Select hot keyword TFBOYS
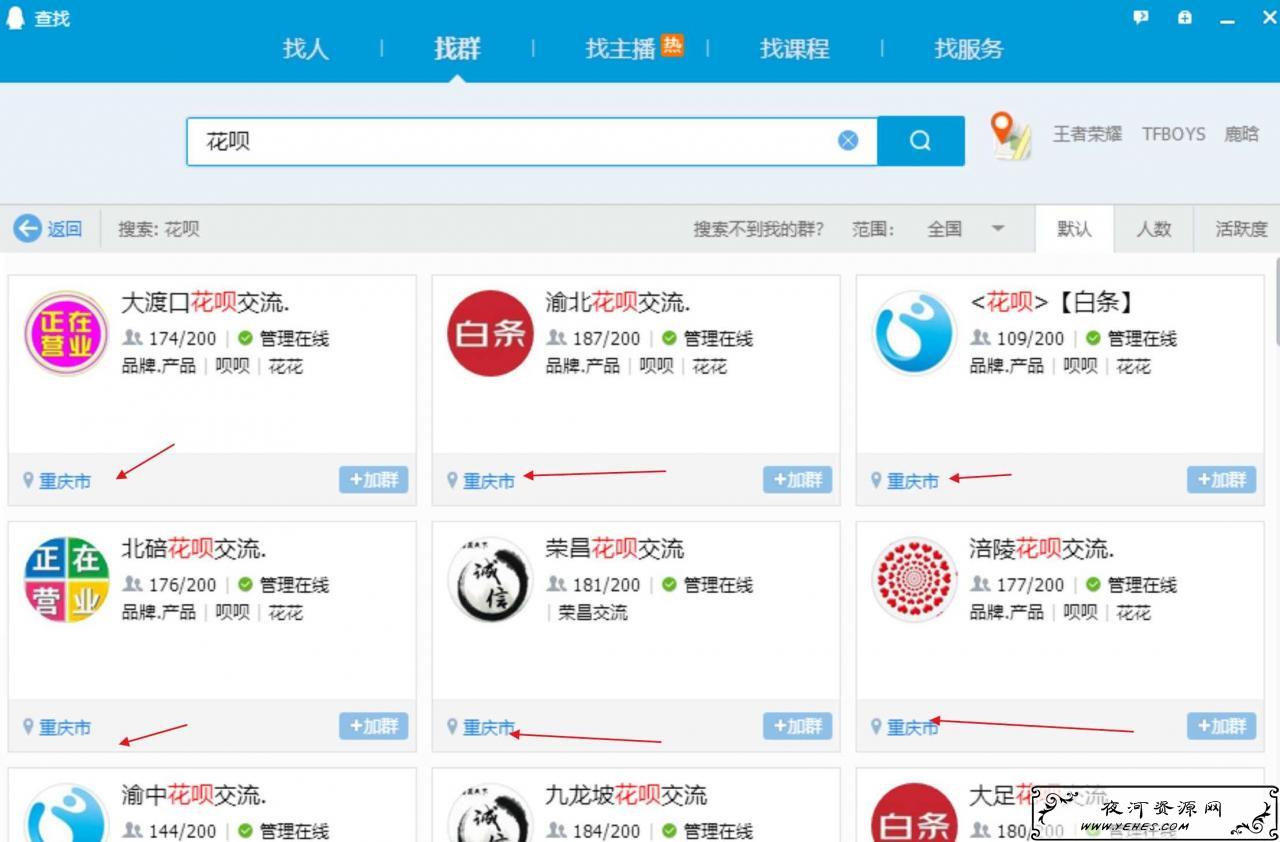 click(x=1174, y=134)
